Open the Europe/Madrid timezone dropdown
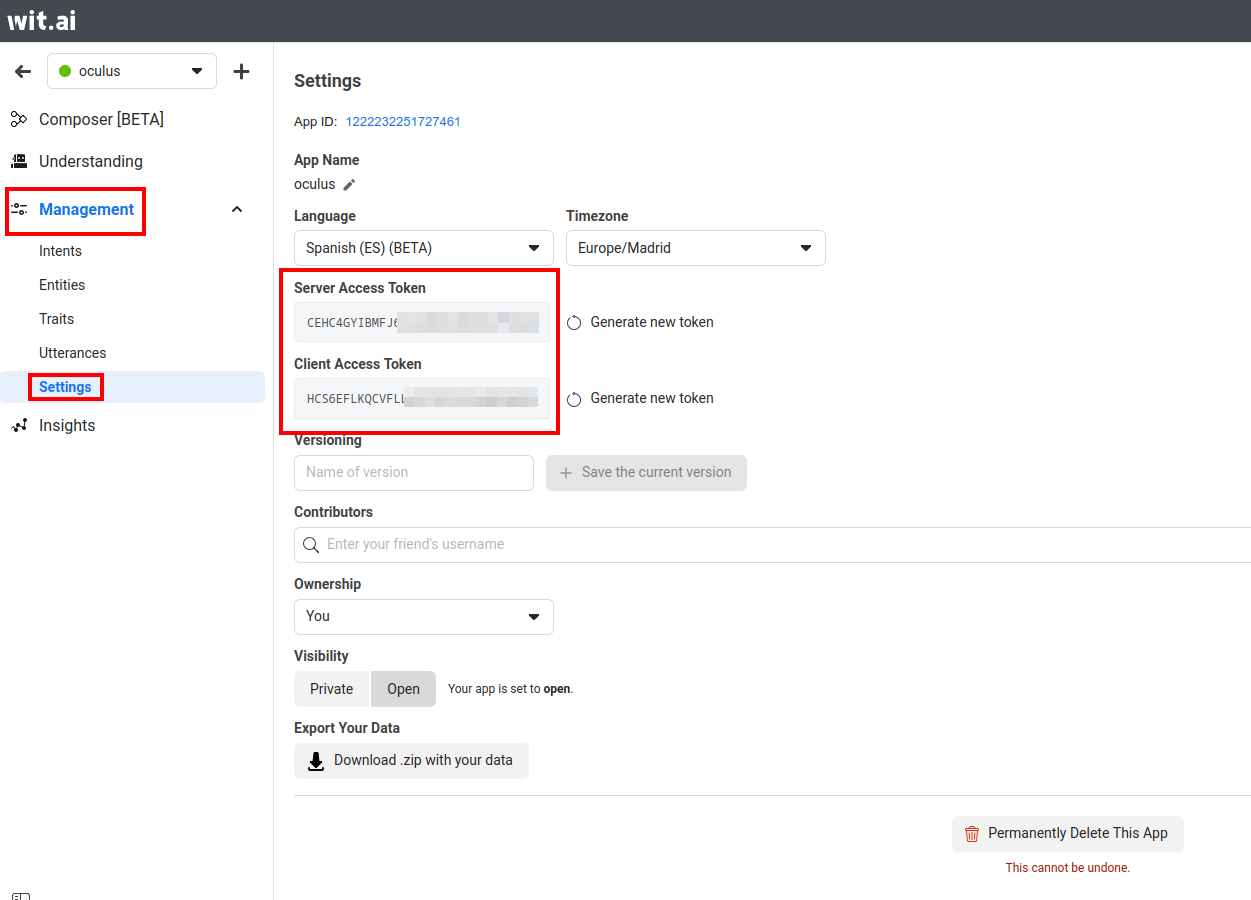 tap(695, 248)
